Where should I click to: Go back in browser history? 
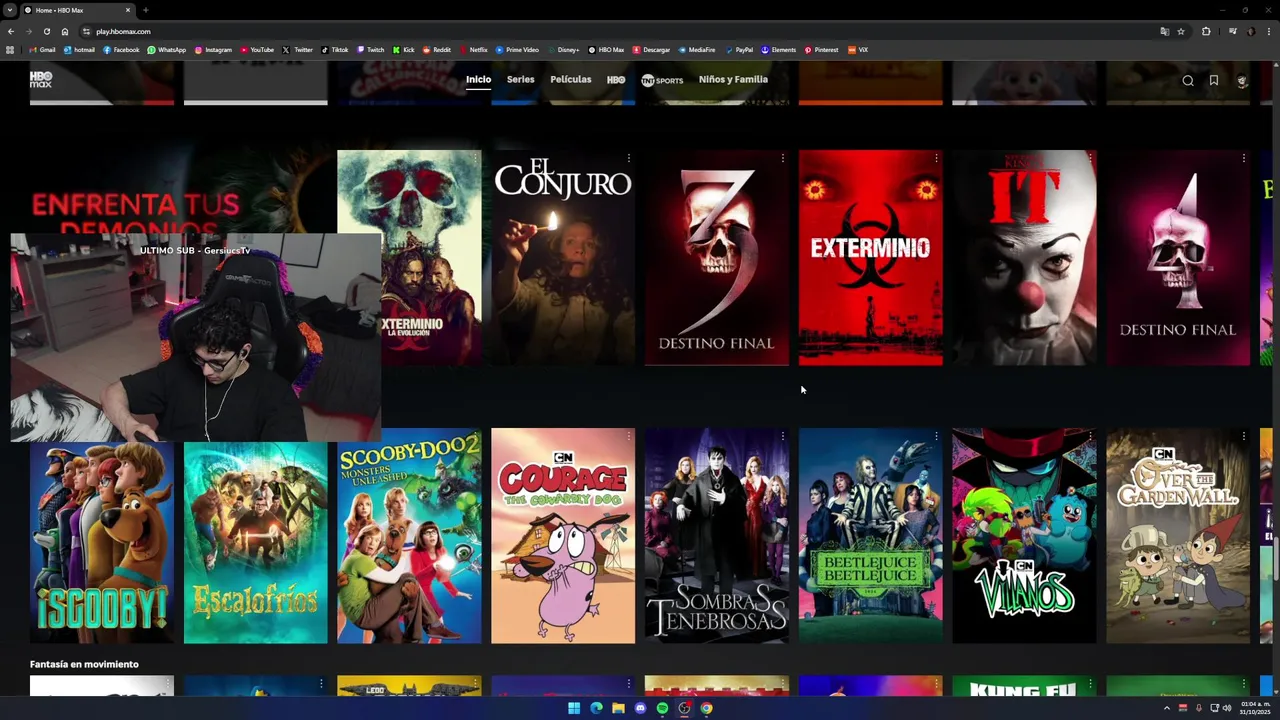pos(11,31)
